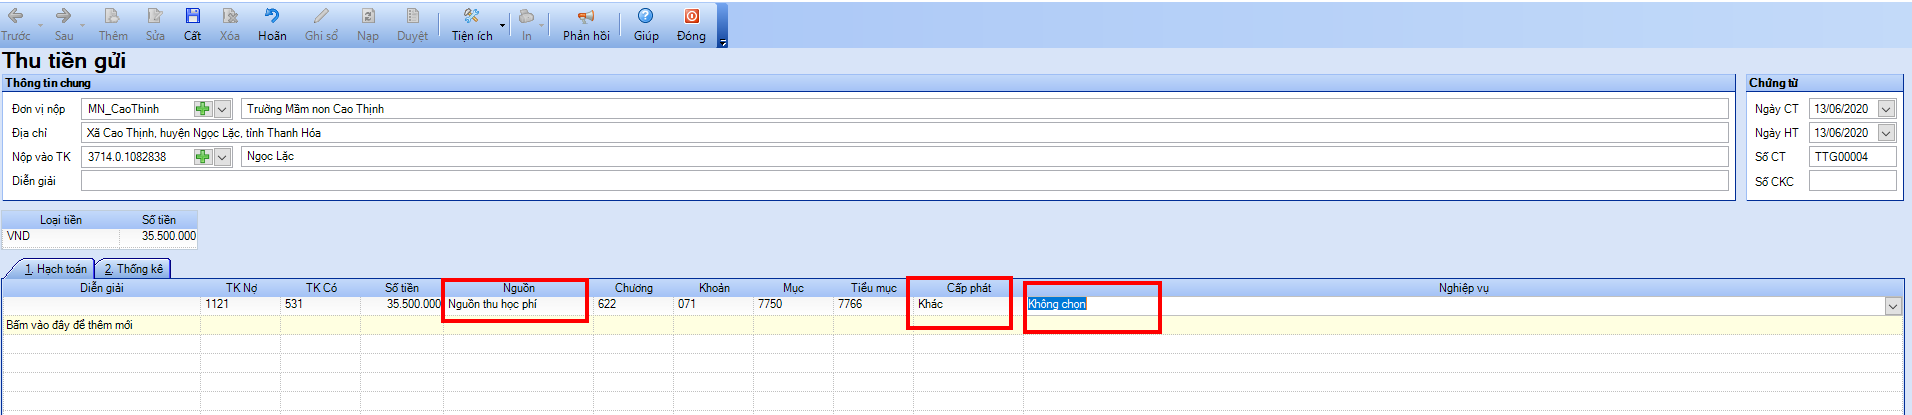Viewport: 1912px width, 415px height.
Task: Add new account beside Nộp vào TK
Action: click(203, 157)
